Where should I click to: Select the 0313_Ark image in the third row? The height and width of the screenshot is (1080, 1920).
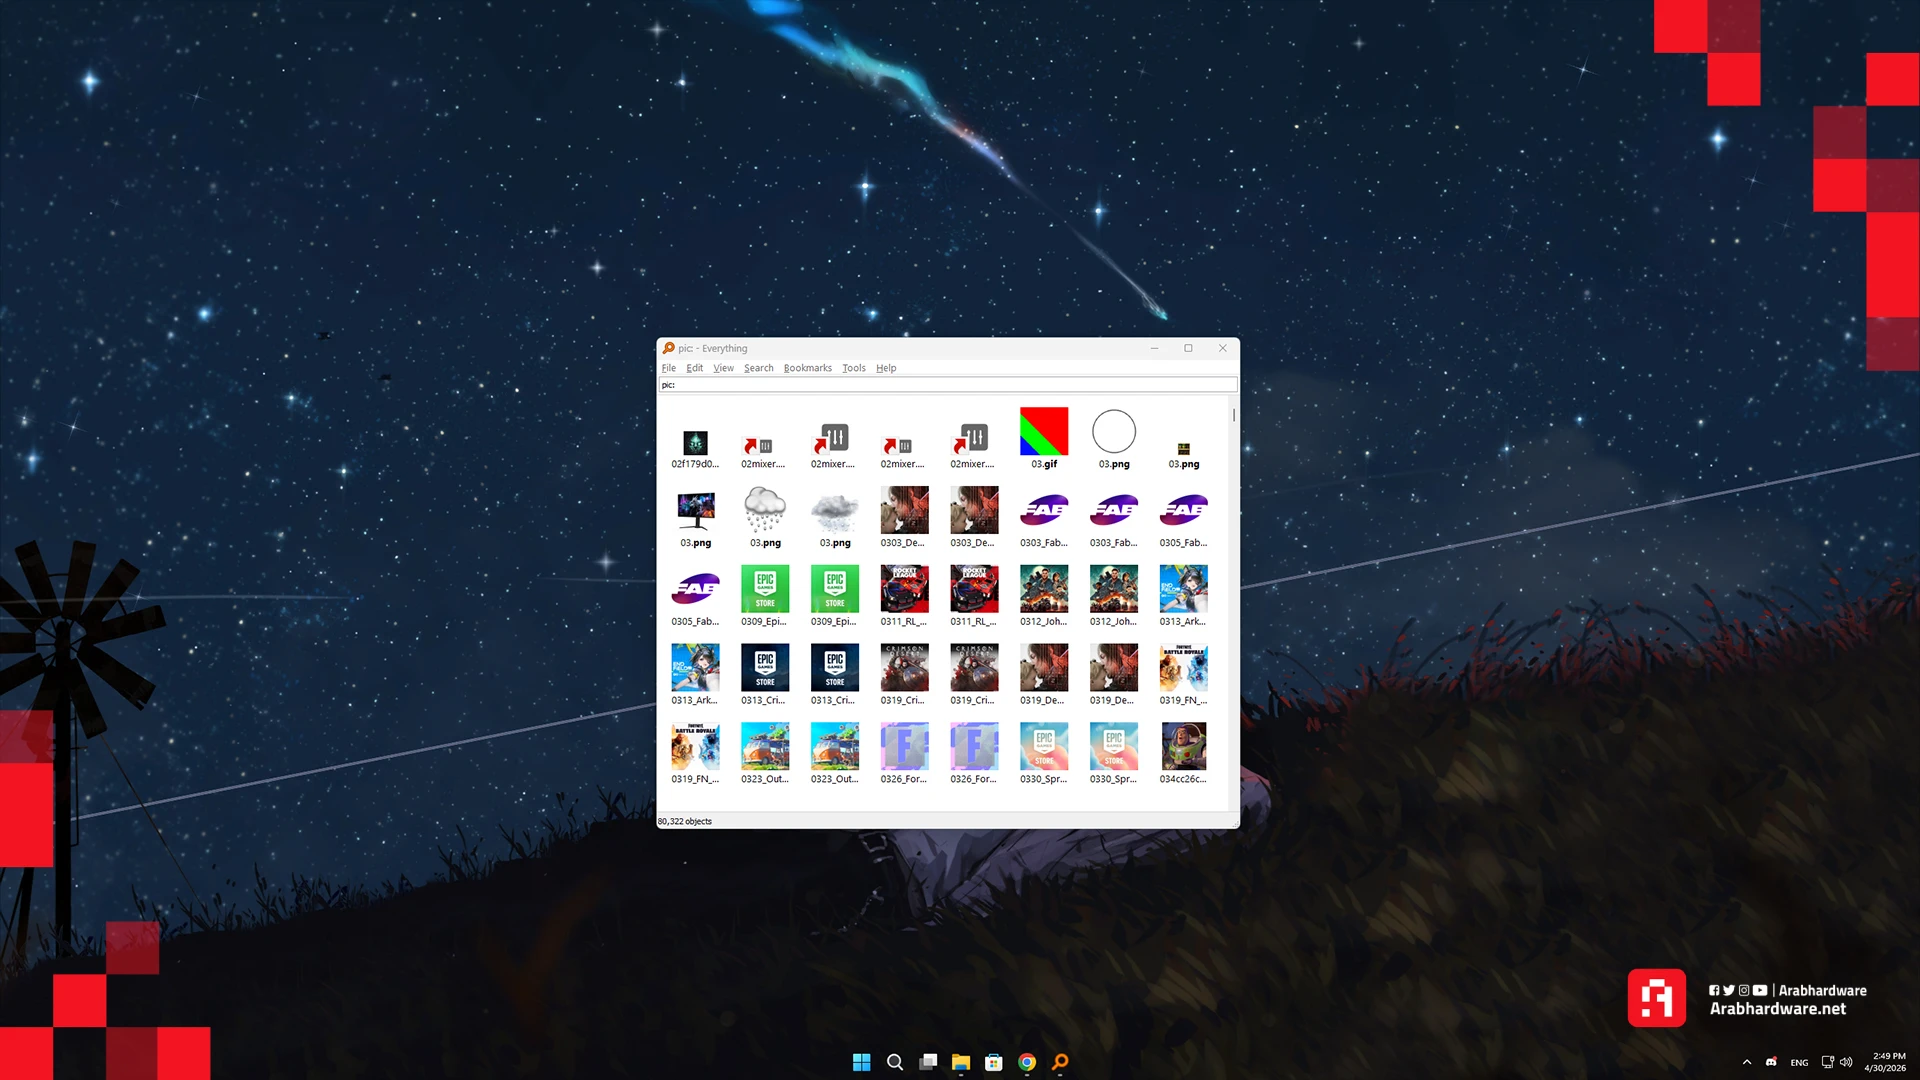(x=1183, y=589)
